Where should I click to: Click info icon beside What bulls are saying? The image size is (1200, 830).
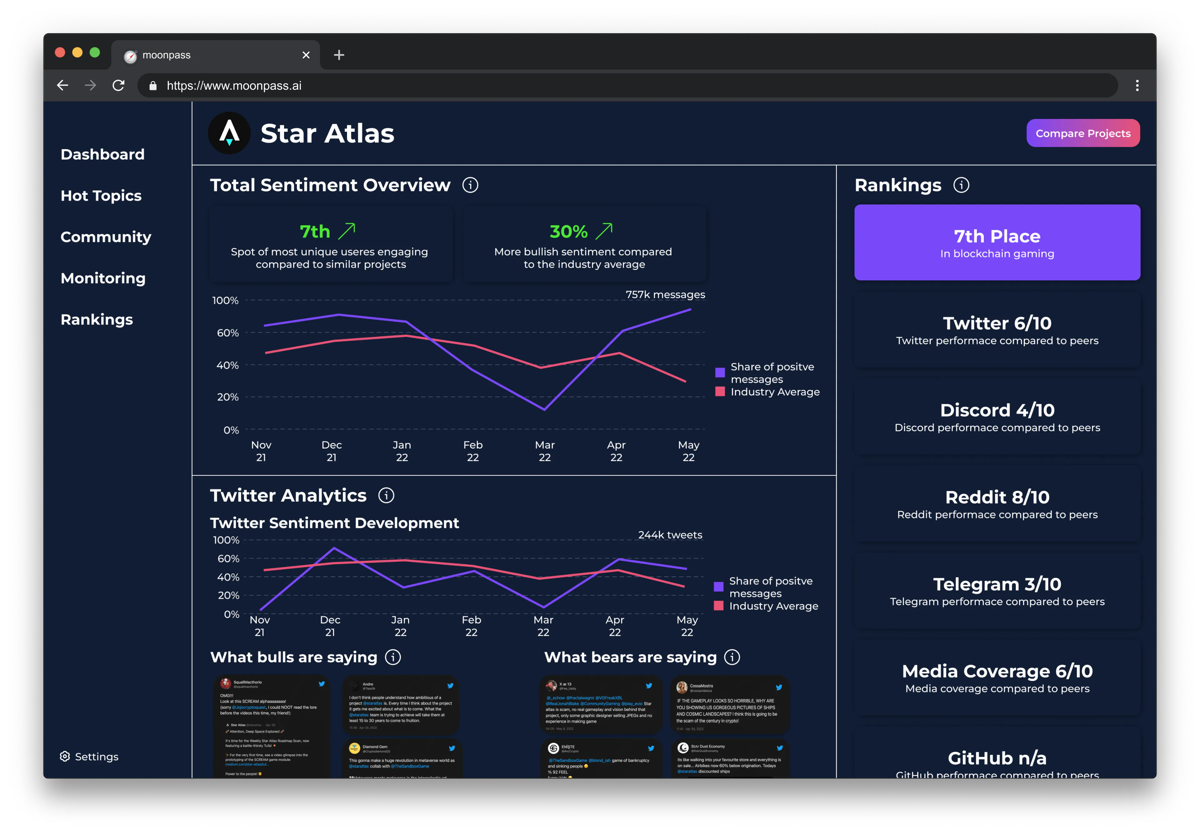pyautogui.click(x=393, y=657)
